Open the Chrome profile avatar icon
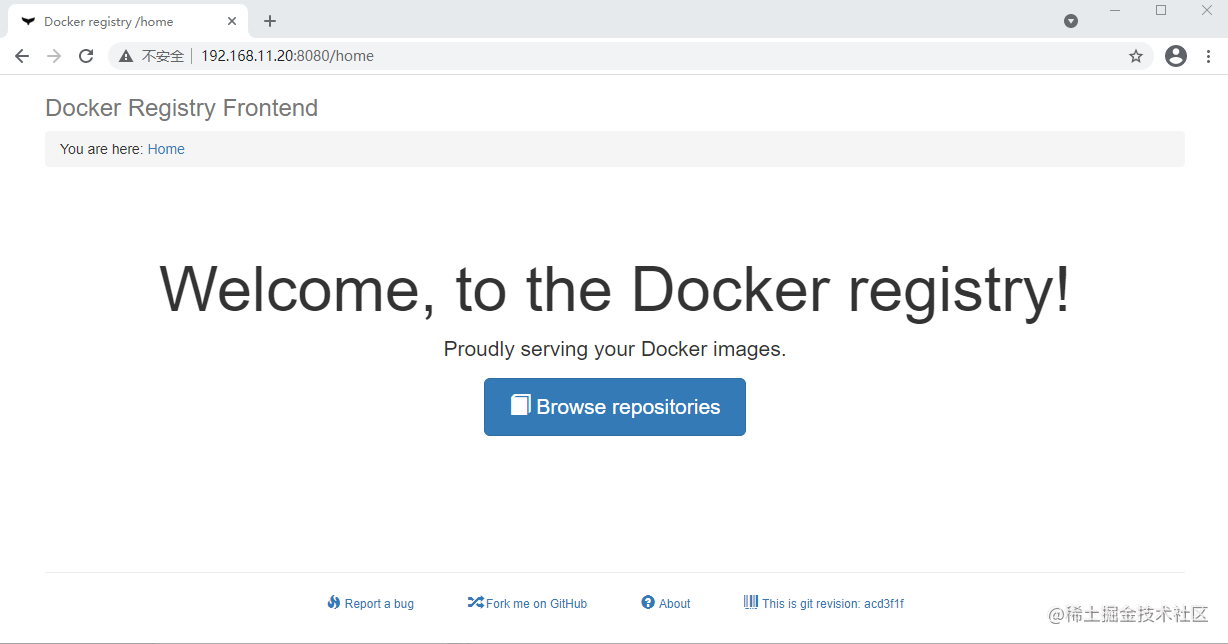Image resolution: width=1228 pixels, height=644 pixels. click(x=1175, y=56)
